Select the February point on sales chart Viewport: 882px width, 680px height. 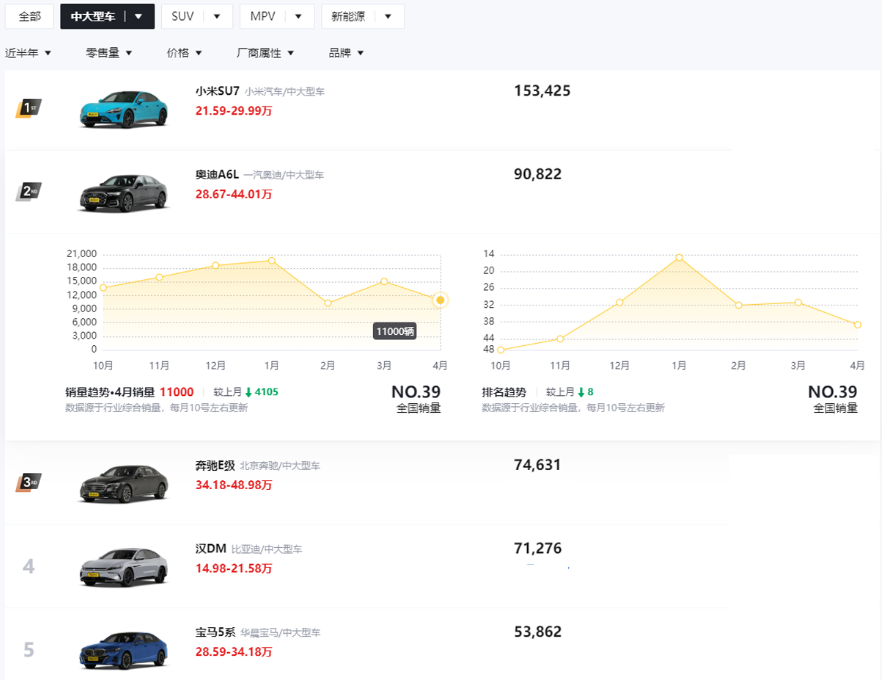tap(328, 303)
